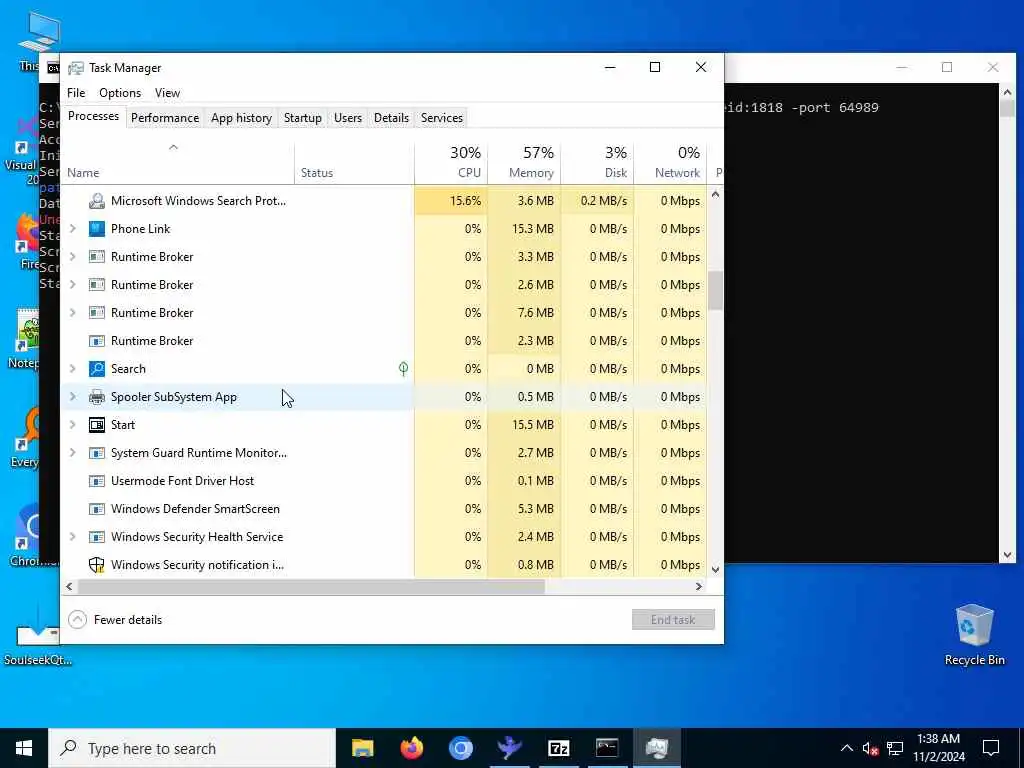The image size is (1024, 768).
Task: Switch to the Users tab
Action: [347, 118]
